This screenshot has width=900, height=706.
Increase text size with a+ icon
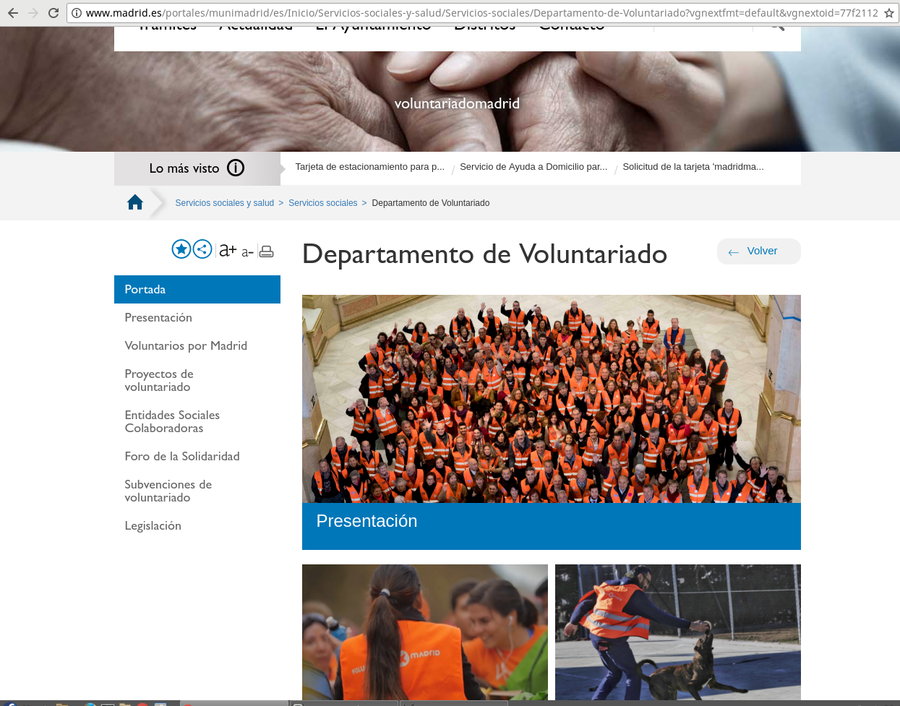(228, 251)
